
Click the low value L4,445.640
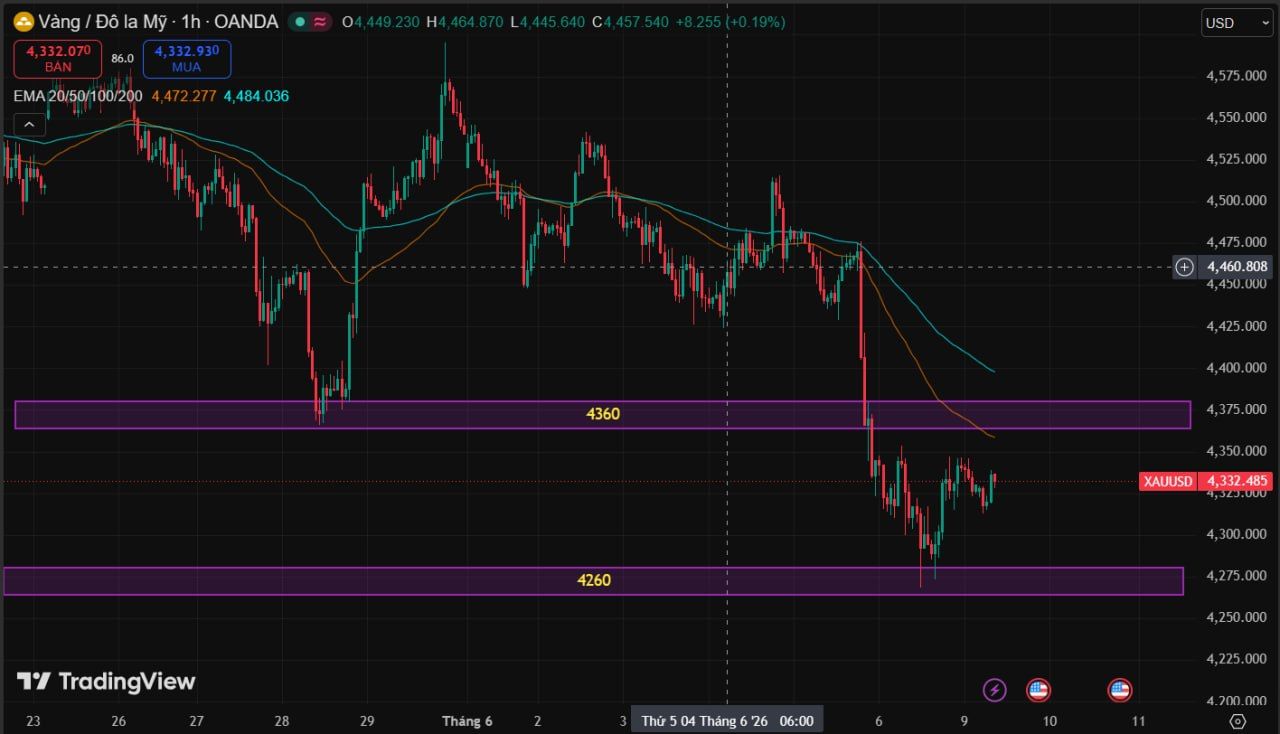[547, 21]
